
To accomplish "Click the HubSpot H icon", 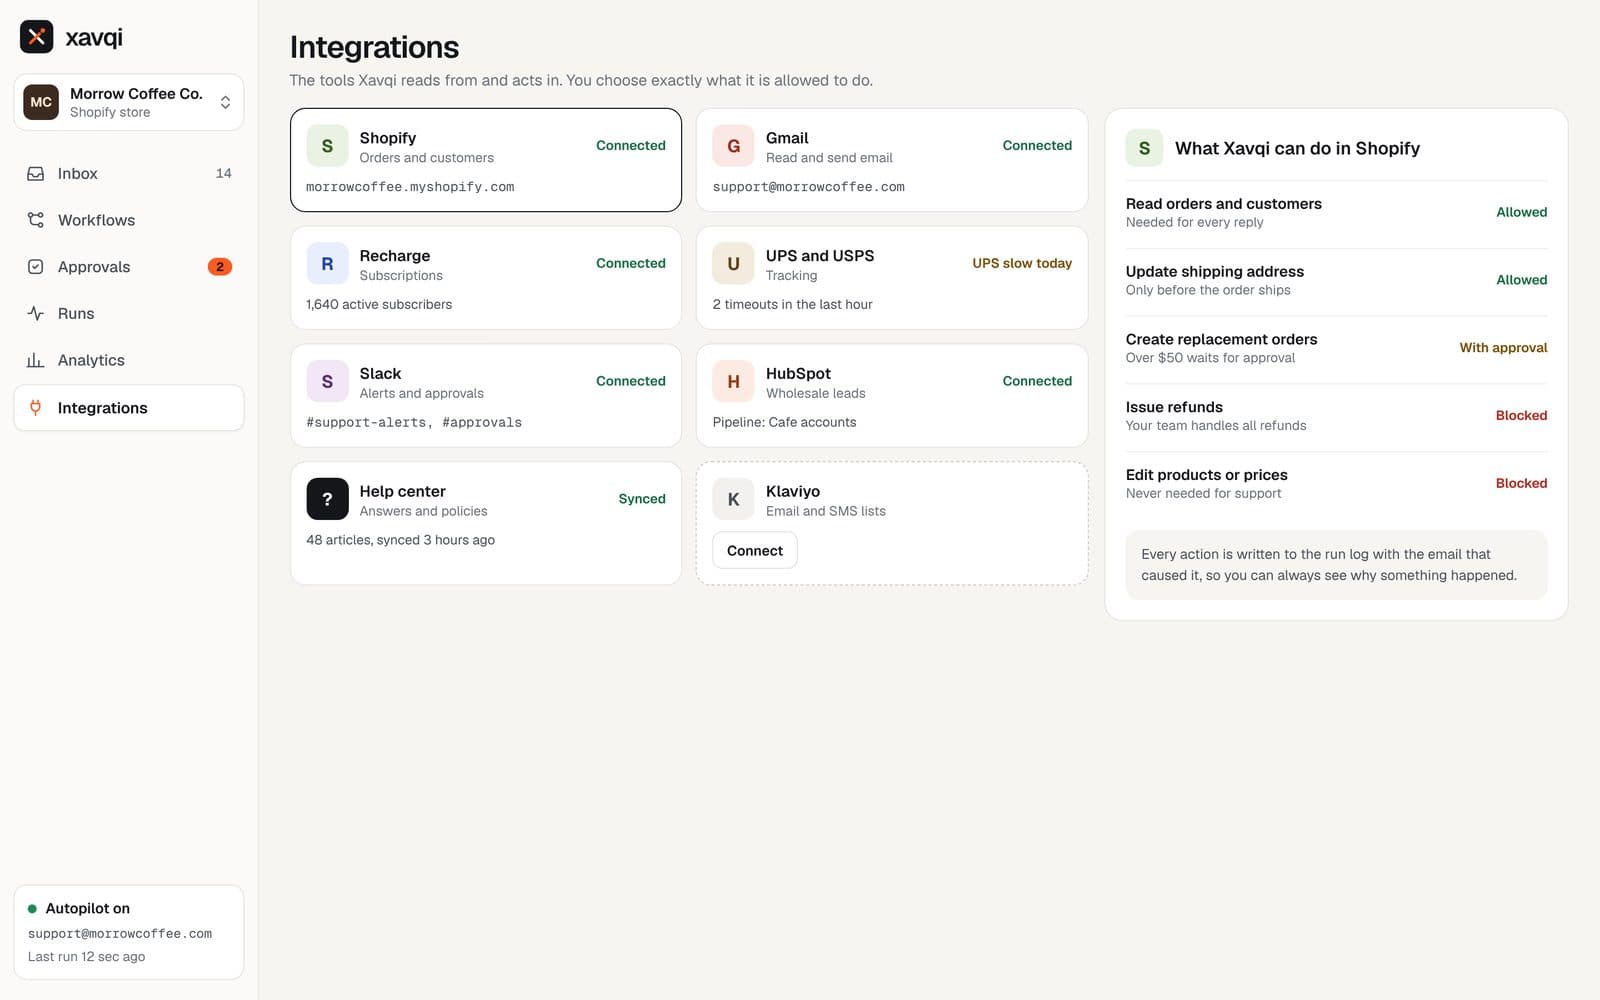I will (x=733, y=382).
